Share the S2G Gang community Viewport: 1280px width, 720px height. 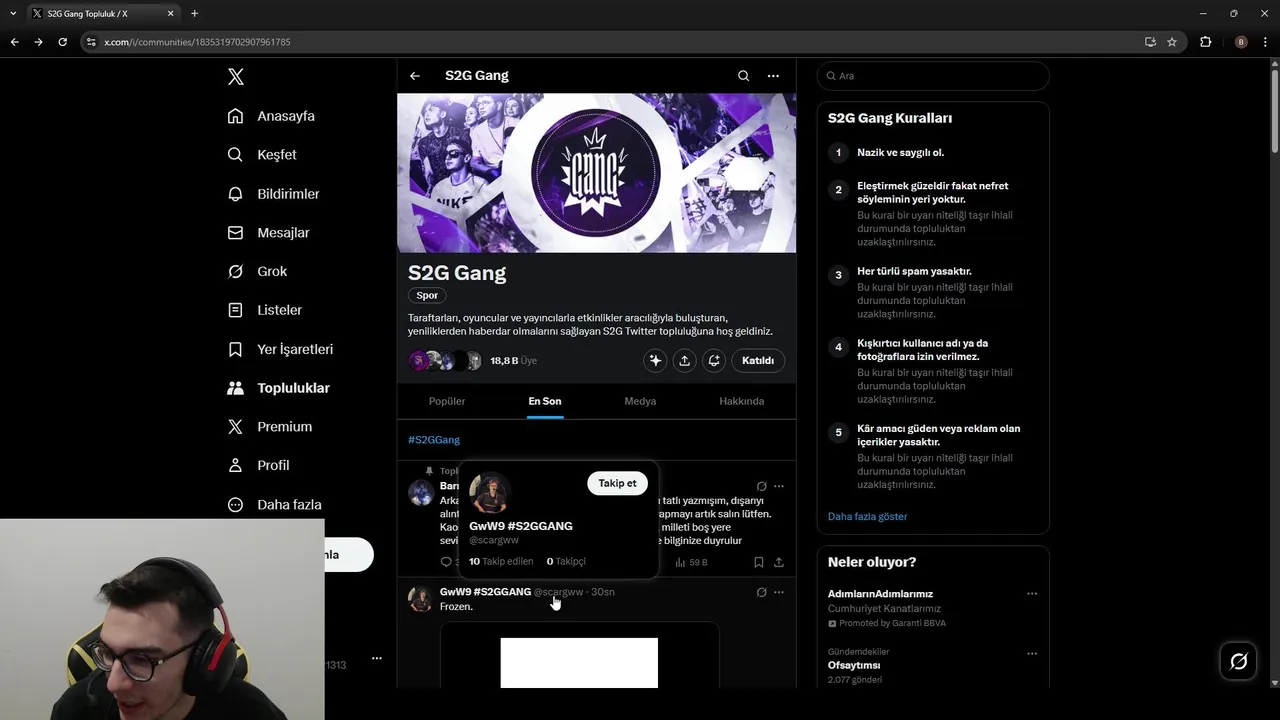click(684, 360)
